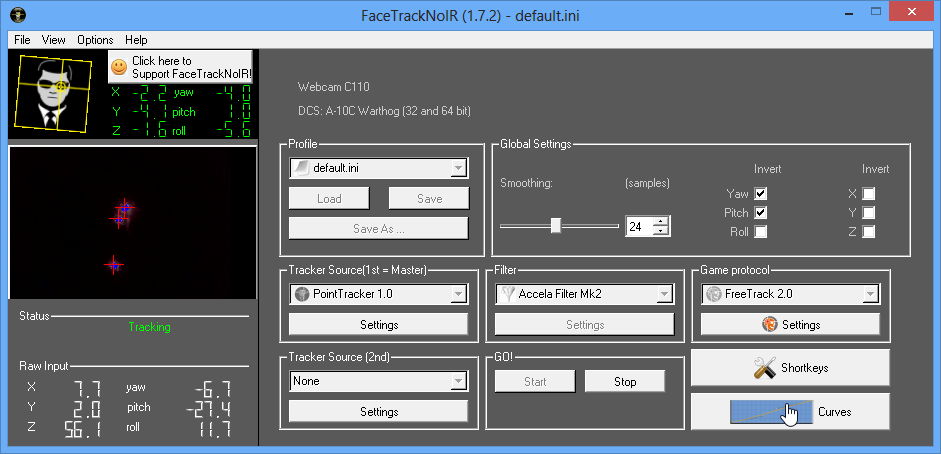
Task: Toggle the Roll invert checkbox
Action: [x=761, y=232]
